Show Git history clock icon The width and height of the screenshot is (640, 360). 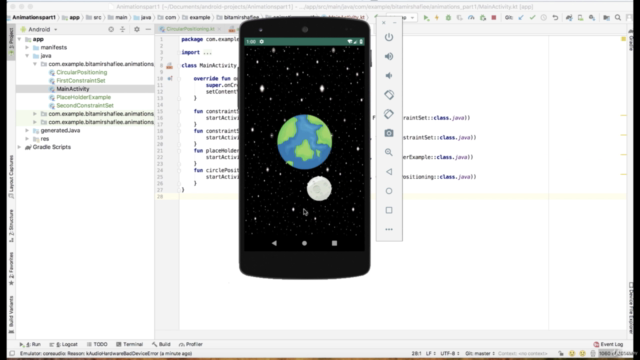(x=544, y=18)
